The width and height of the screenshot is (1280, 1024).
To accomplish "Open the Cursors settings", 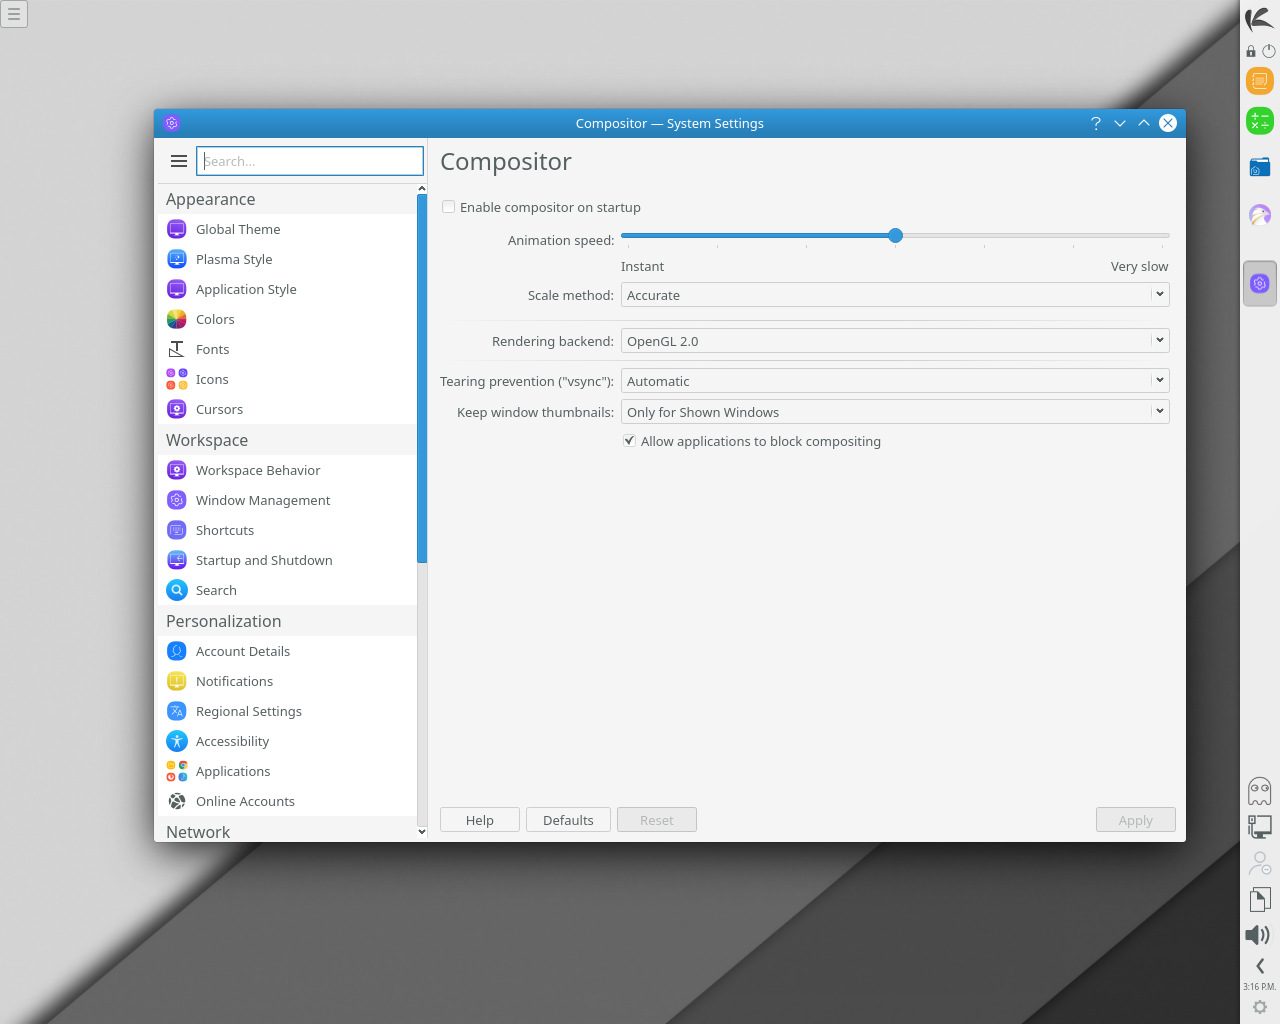I will (x=286, y=409).
